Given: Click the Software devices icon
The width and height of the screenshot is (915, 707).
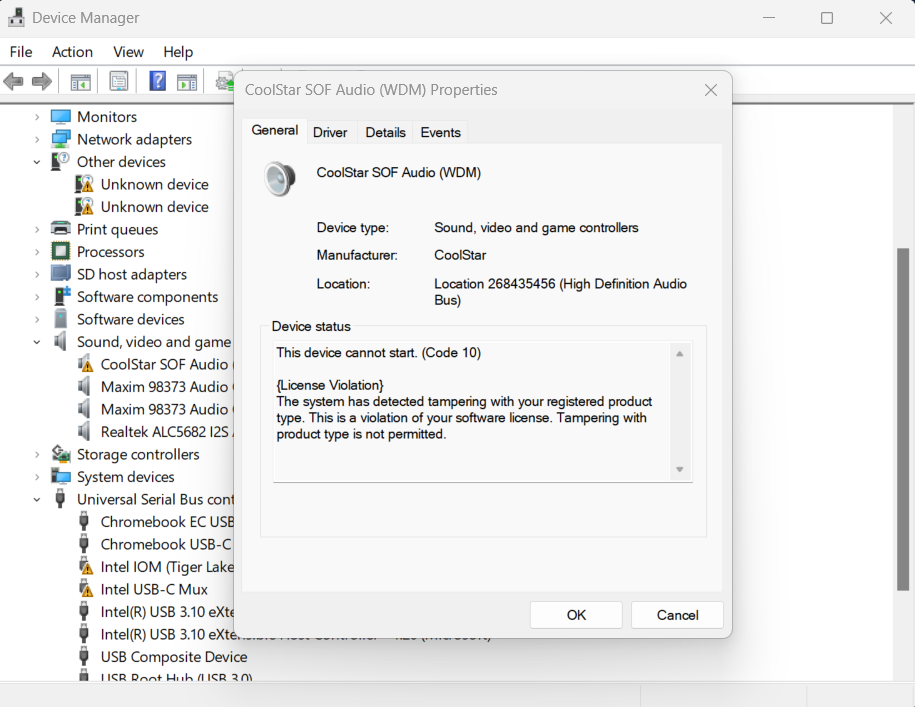Looking at the screenshot, I should click(x=60, y=319).
